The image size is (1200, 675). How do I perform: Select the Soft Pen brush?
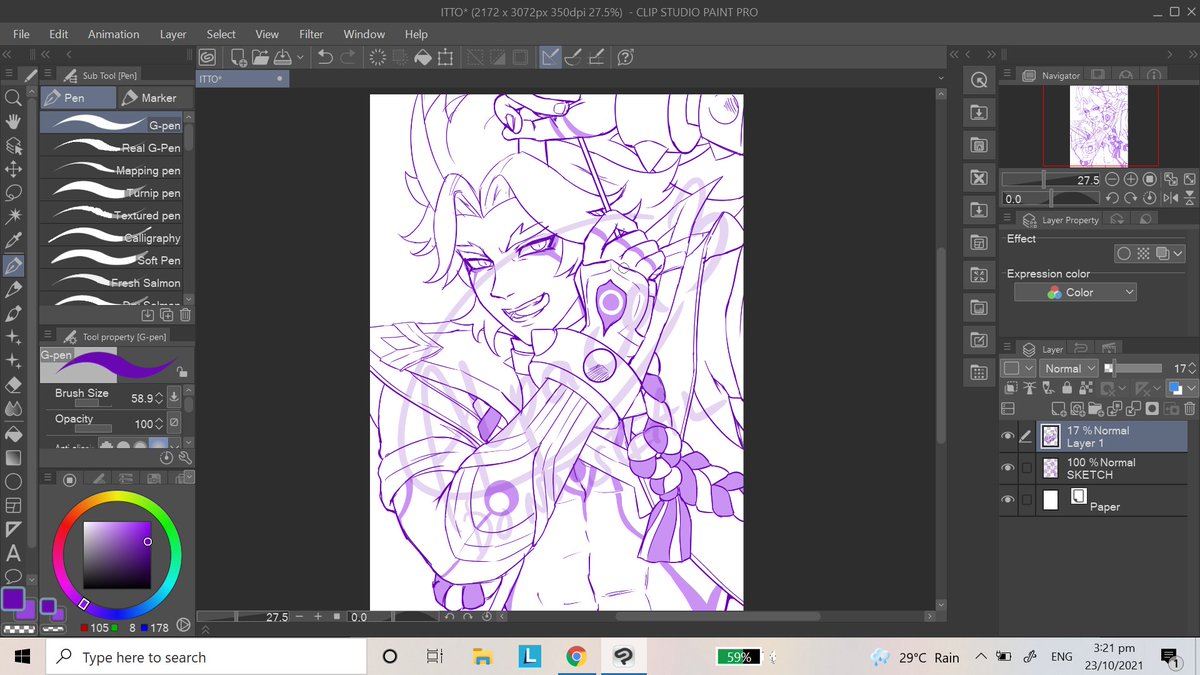112,260
